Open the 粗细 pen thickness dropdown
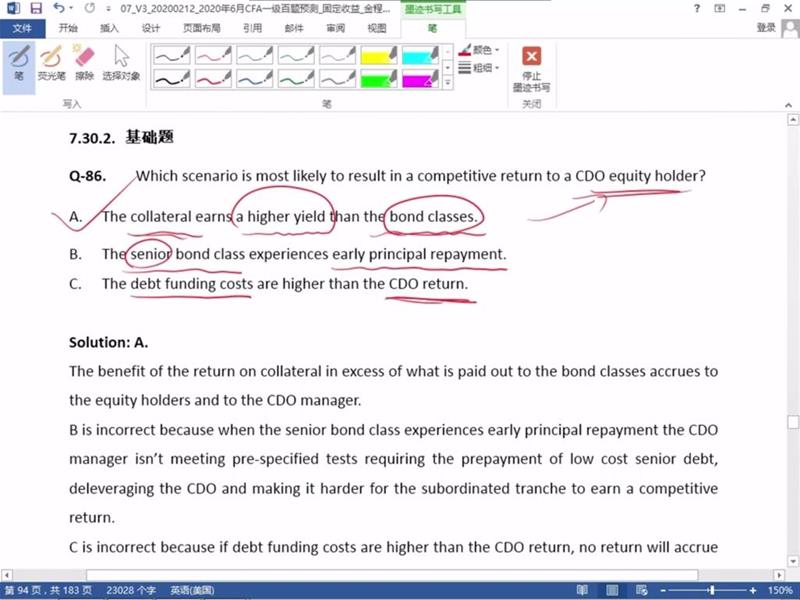The image size is (800, 600). 479,67
